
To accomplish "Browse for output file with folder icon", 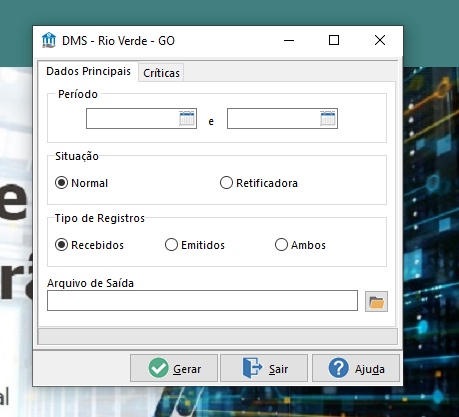I will pos(376,302).
